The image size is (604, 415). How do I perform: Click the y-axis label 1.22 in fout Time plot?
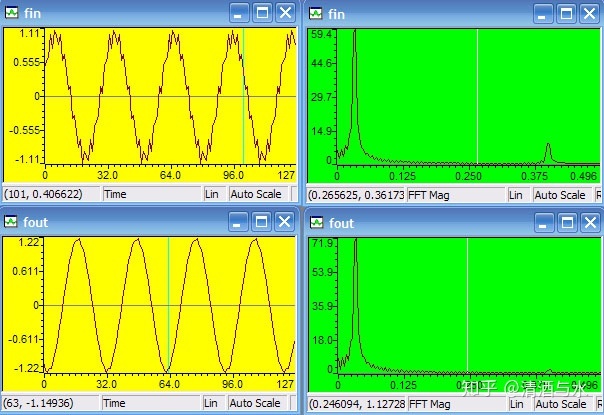point(29,242)
